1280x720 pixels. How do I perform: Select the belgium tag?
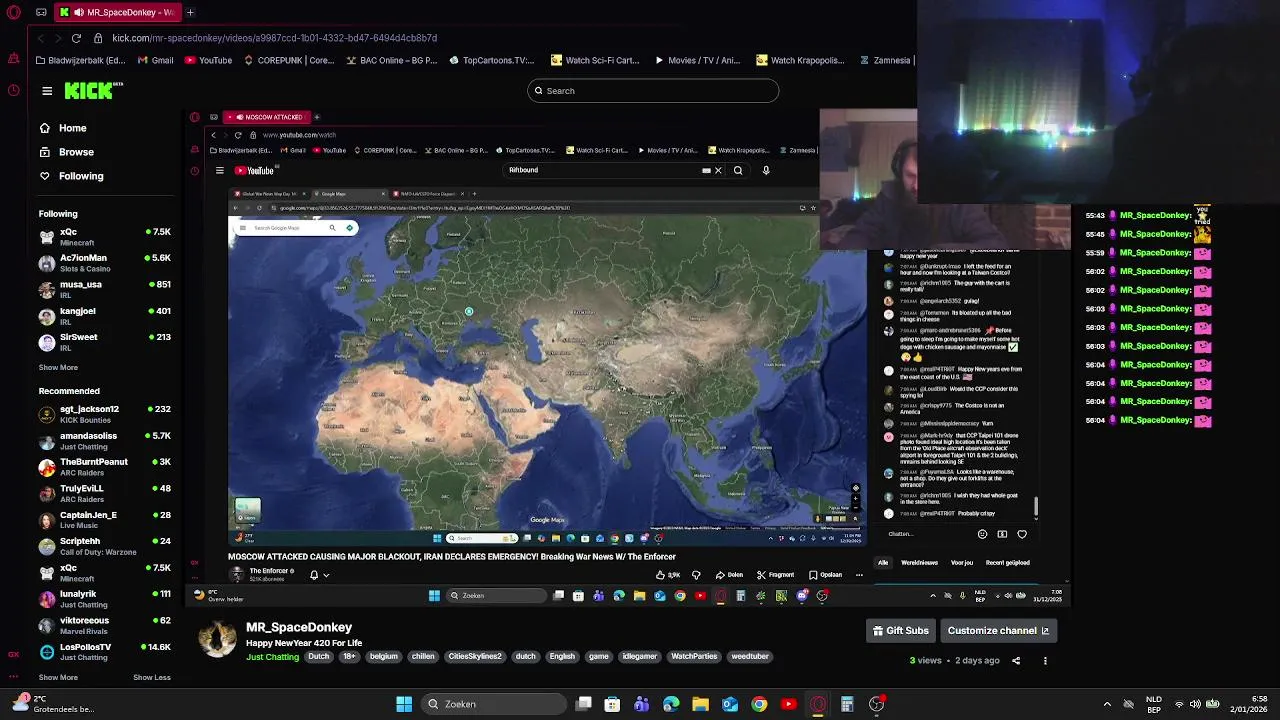click(383, 657)
